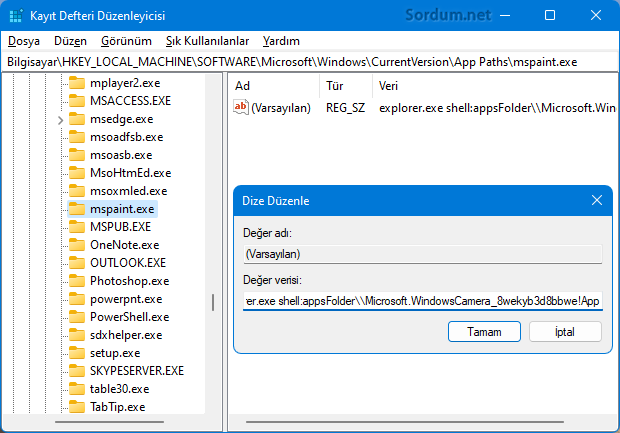Screen dimensions: 620x433
Task: Click the values pane horizontal scrollbar
Action: (x=405, y=422)
